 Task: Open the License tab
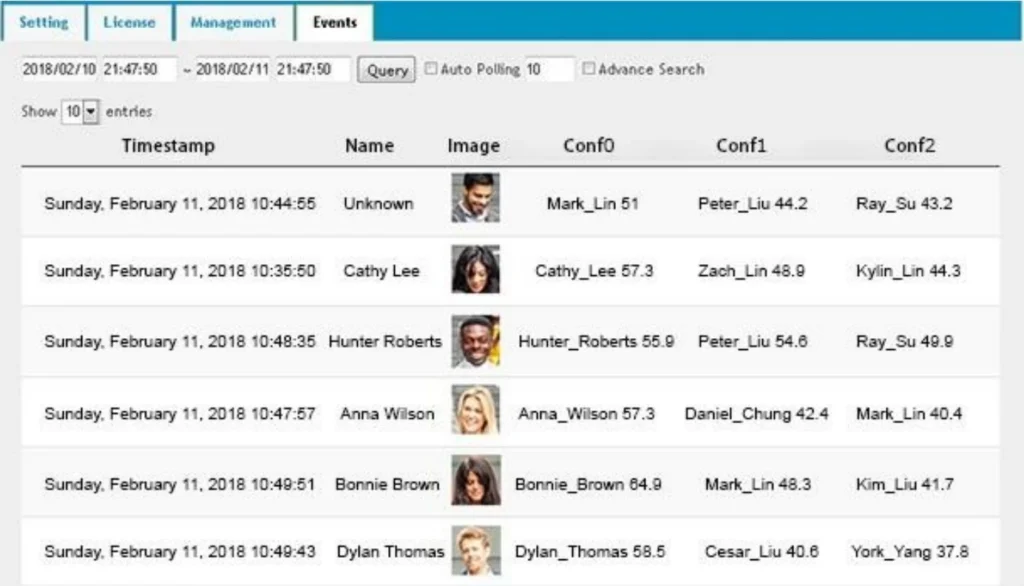click(x=129, y=23)
